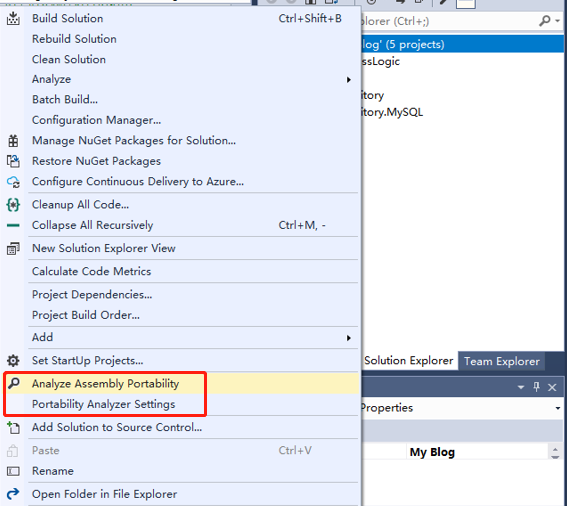Viewport: 567px width, 506px height.
Task: Select the project ending in ssLogic
Action: click(381, 61)
